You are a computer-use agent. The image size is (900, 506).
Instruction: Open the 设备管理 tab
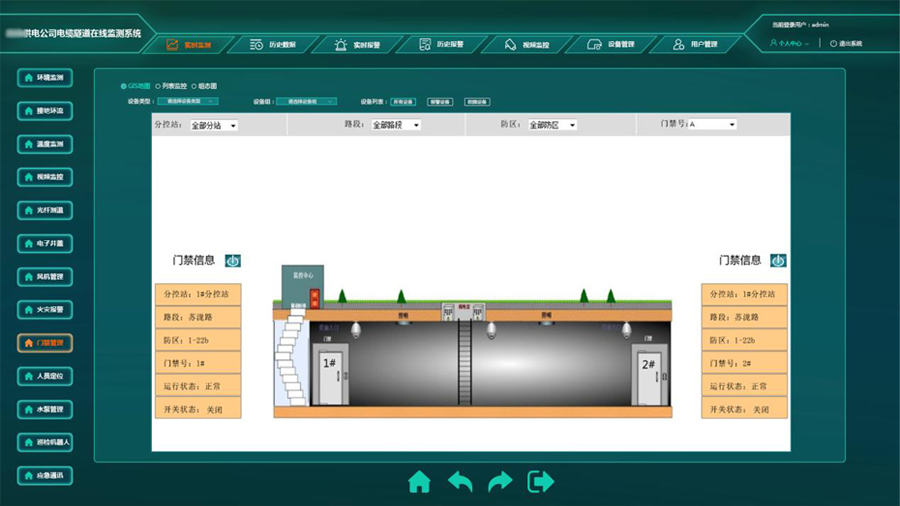(611, 45)
